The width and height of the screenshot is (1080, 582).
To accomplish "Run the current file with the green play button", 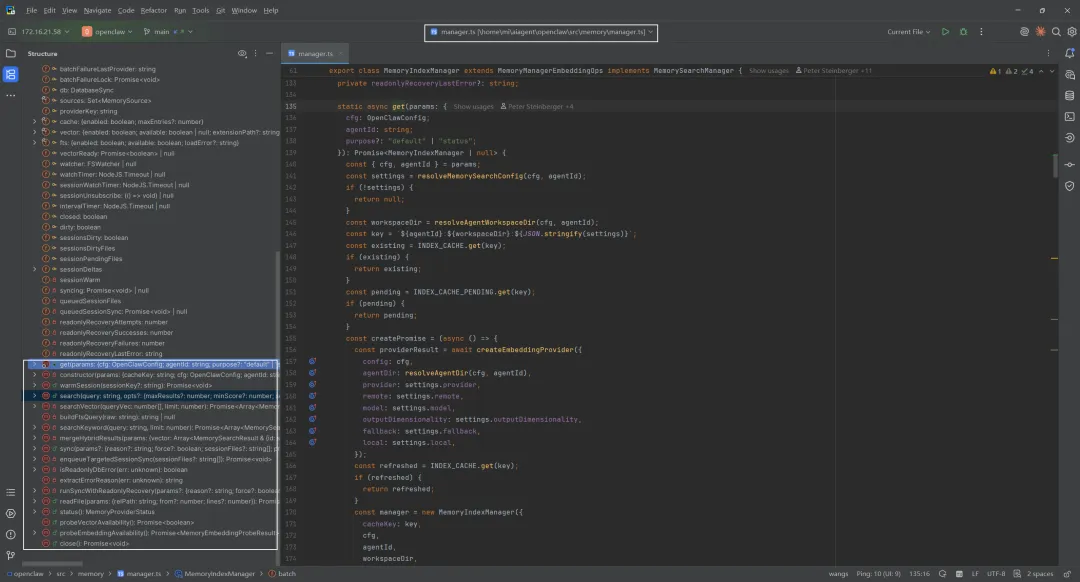I will click(x=945, y=32).
